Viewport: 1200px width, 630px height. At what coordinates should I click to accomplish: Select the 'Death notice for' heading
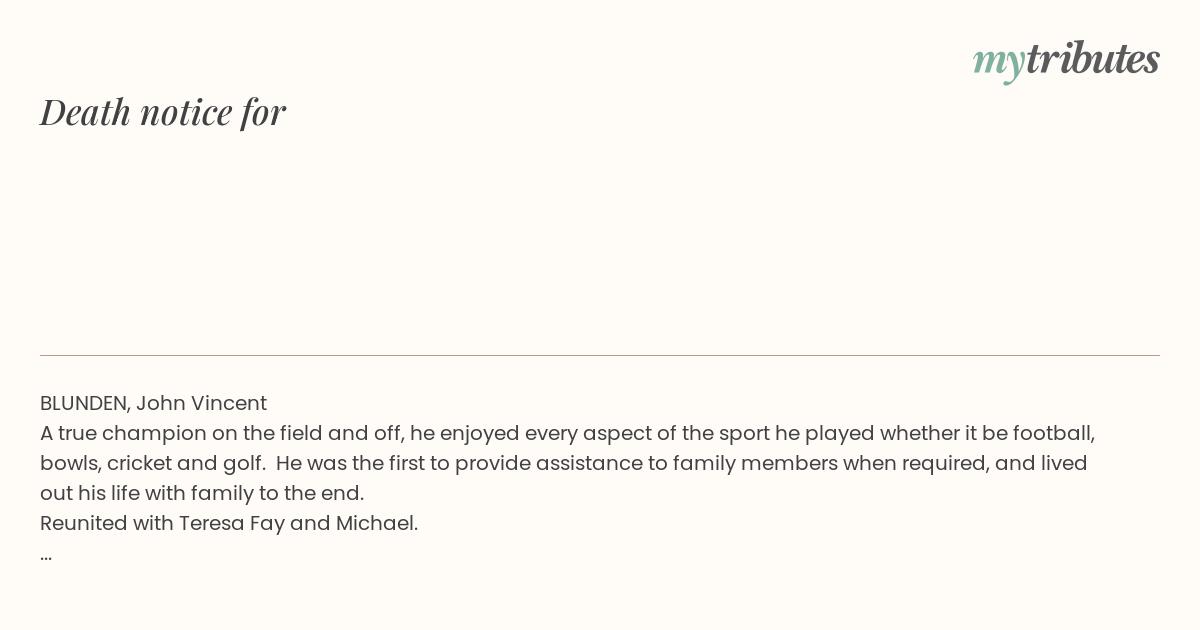(163, 112)
